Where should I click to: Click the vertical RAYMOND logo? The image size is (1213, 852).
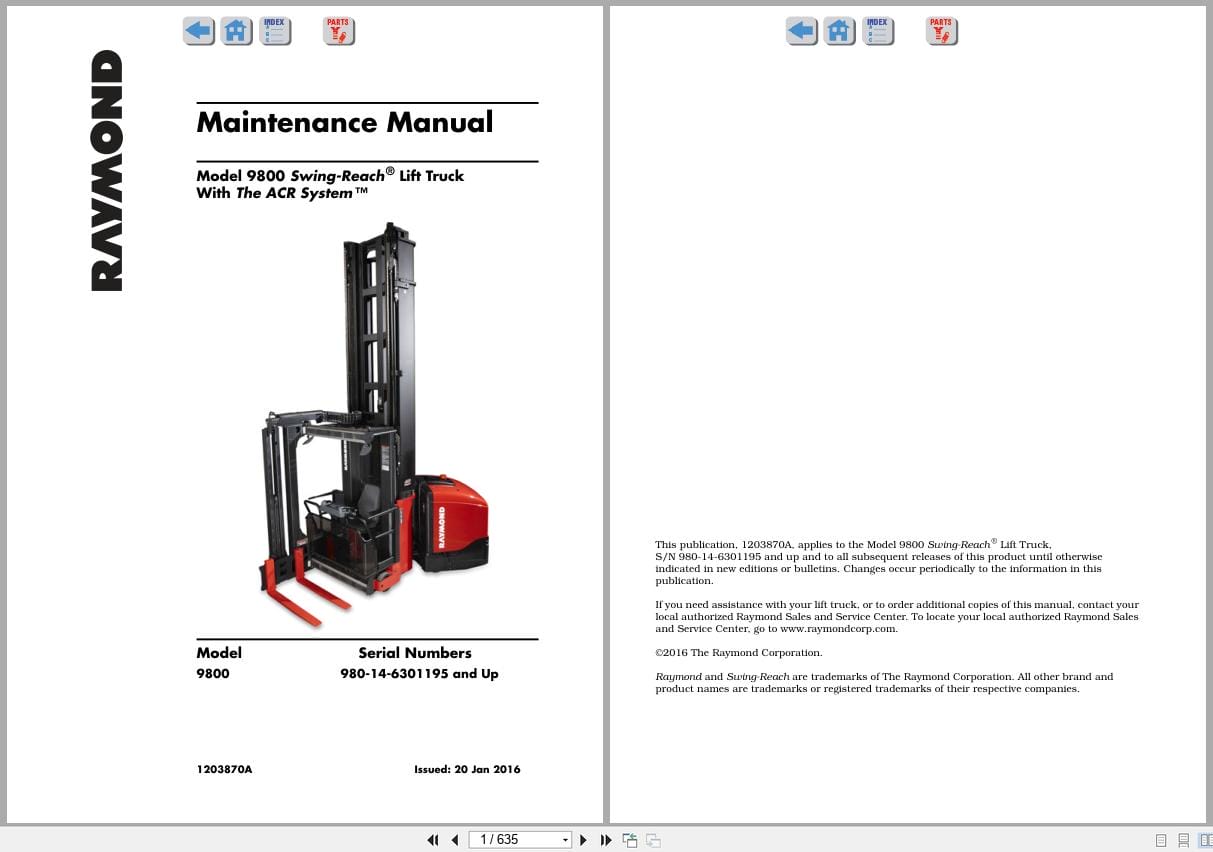[107, 170]
